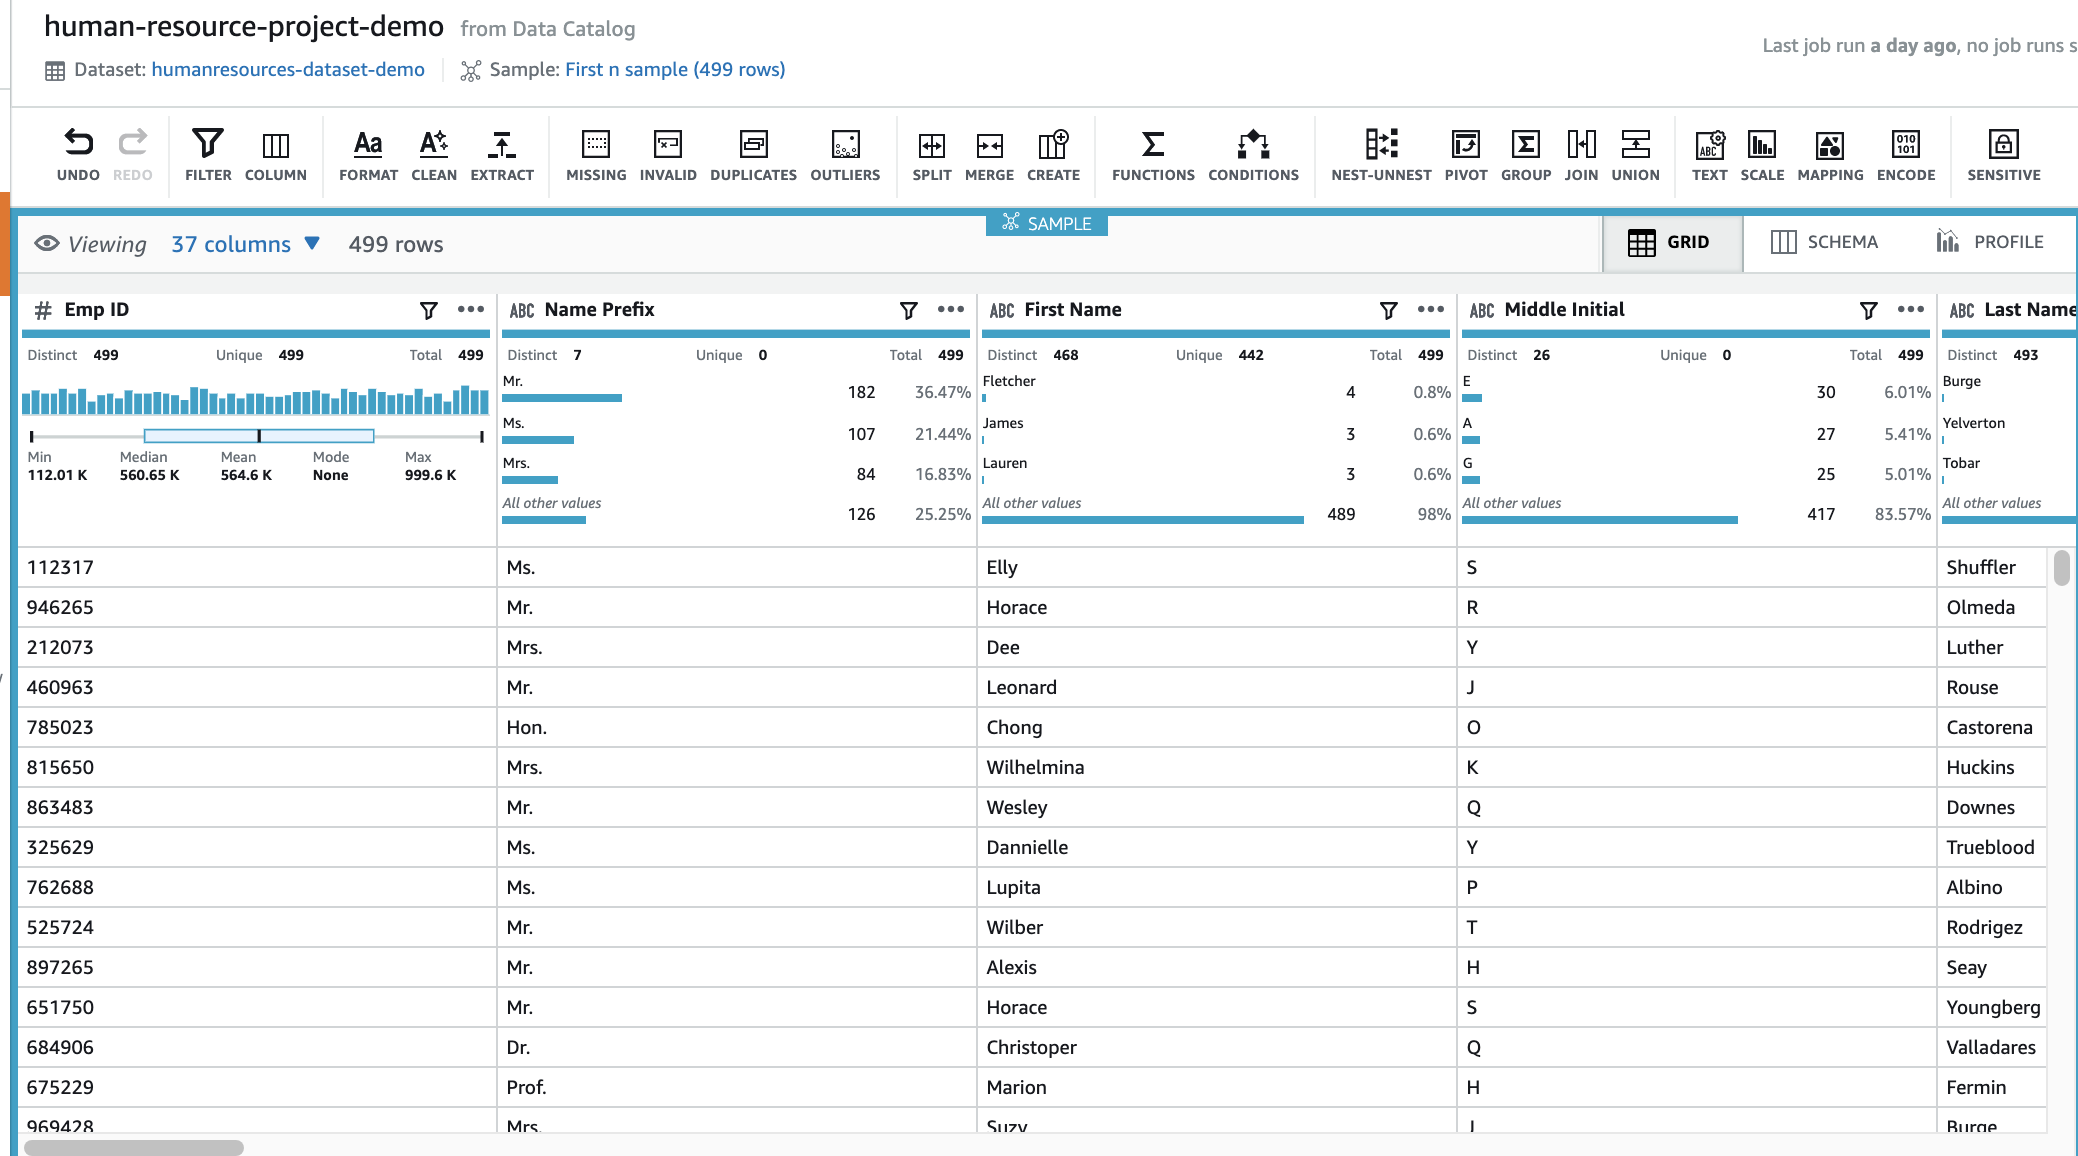The height and width of the screenshot is (1156, 2078).
Task: Select the Sensitive data lock icon
Action: click(x=2003, y=145)
